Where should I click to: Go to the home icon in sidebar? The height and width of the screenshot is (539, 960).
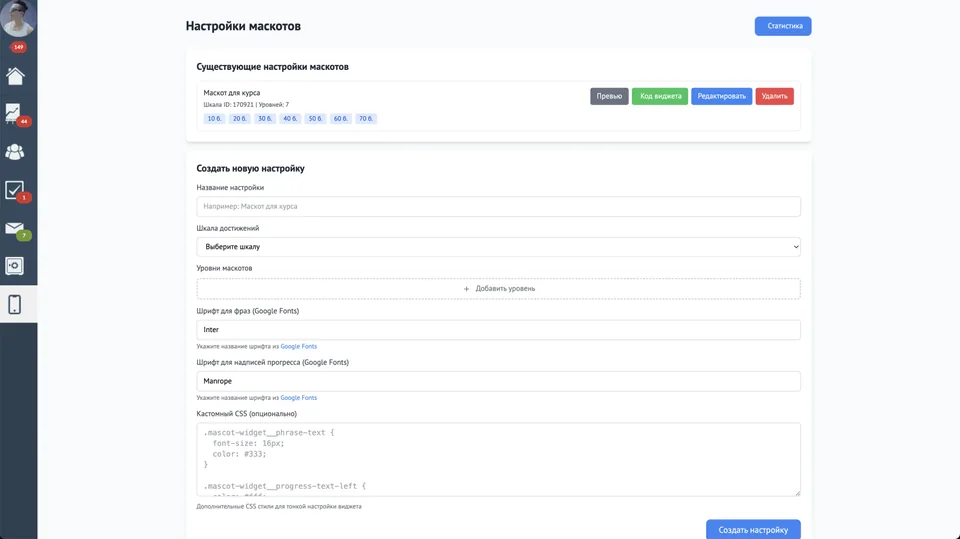click(x=15, y=76)
